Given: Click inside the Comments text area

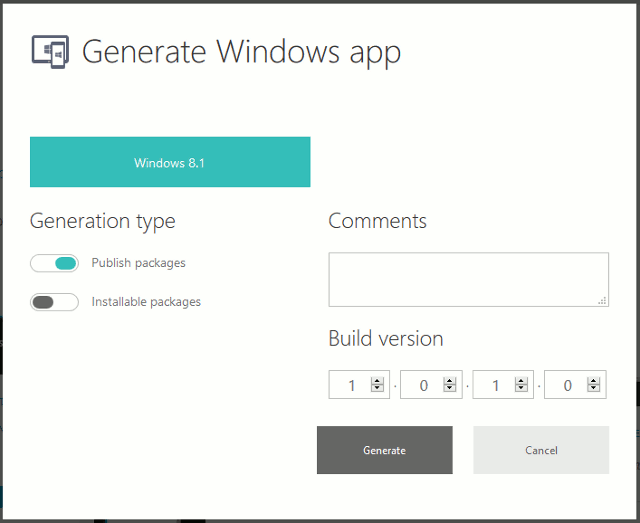Looking at the screenshot, I should point(469,279).
